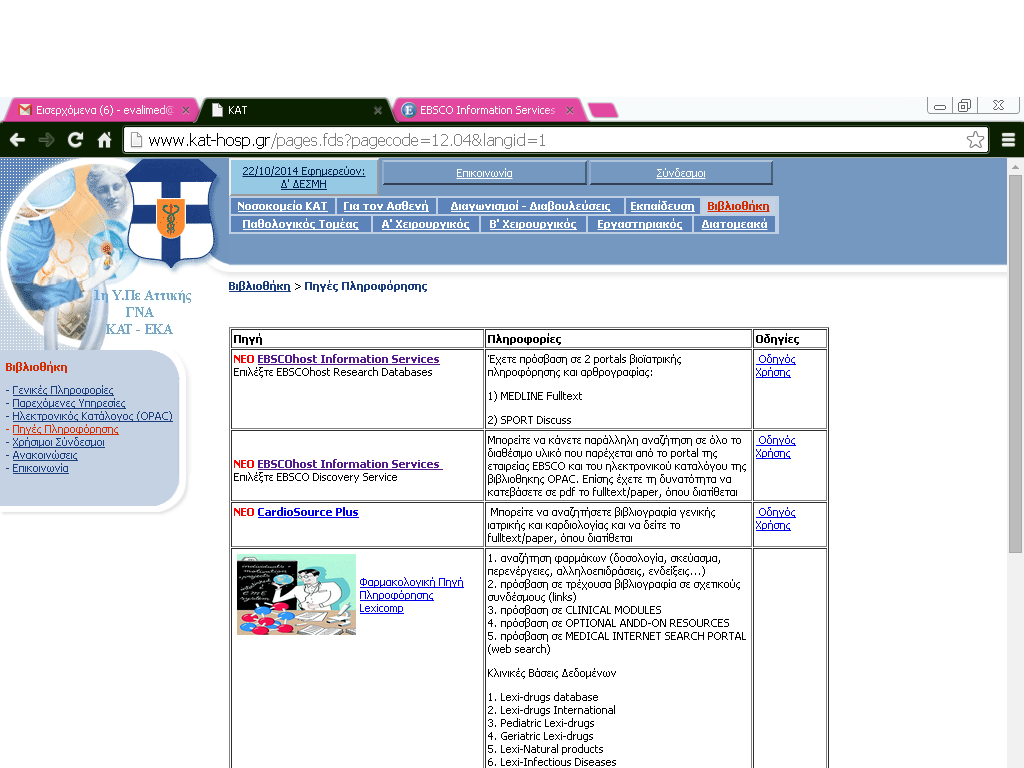Select the Πηγή column header
The image size is (1024, 768).
(x=357, y=339)
